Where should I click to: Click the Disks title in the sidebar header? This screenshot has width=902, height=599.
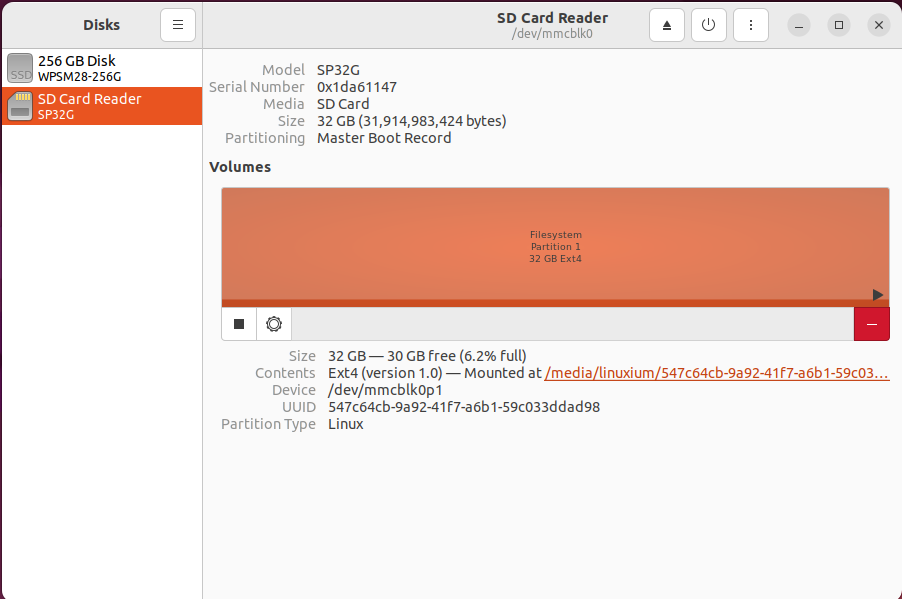click(101, 25)
